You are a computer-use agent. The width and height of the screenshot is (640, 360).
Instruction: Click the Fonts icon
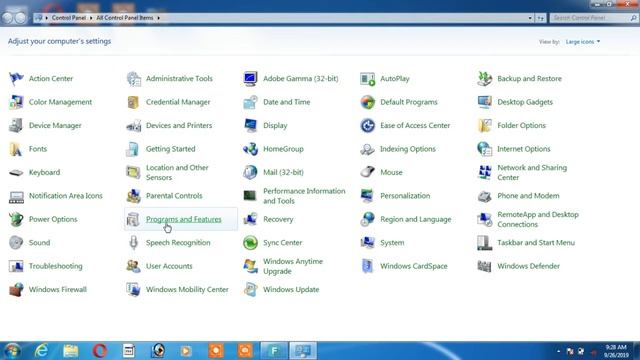[16, 149]
